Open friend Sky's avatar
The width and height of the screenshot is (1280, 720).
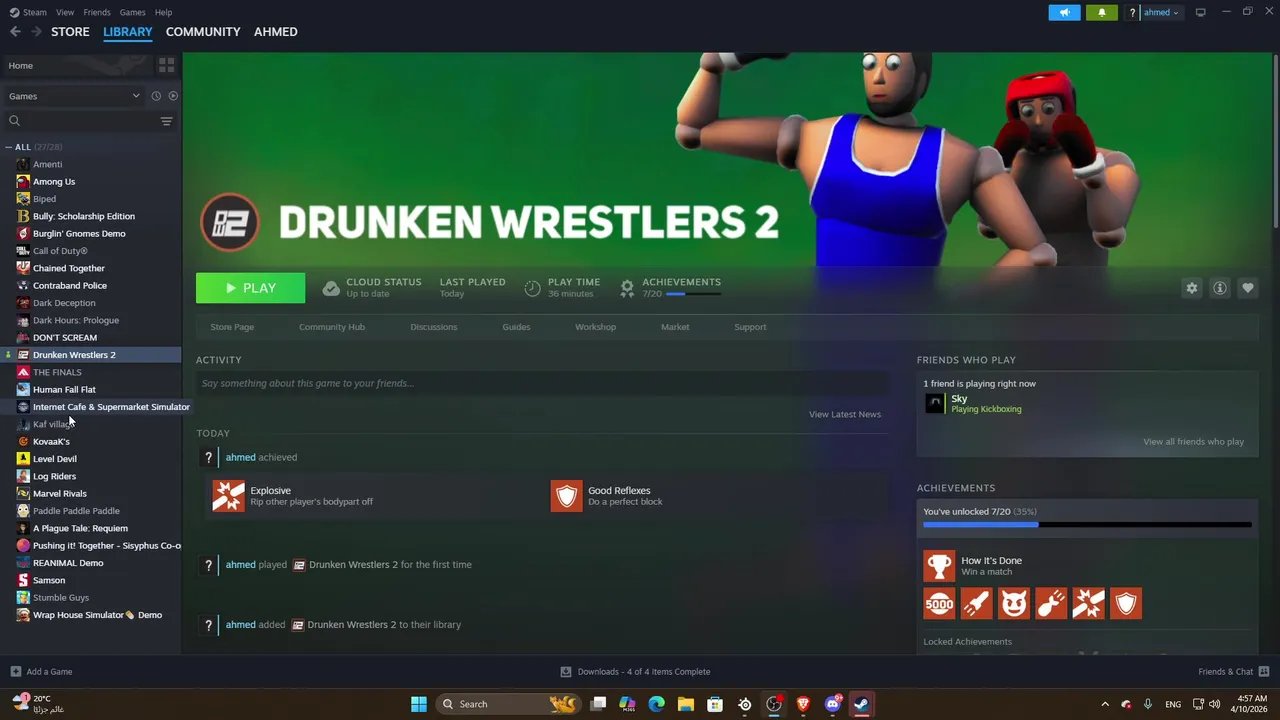coord(934,403)
